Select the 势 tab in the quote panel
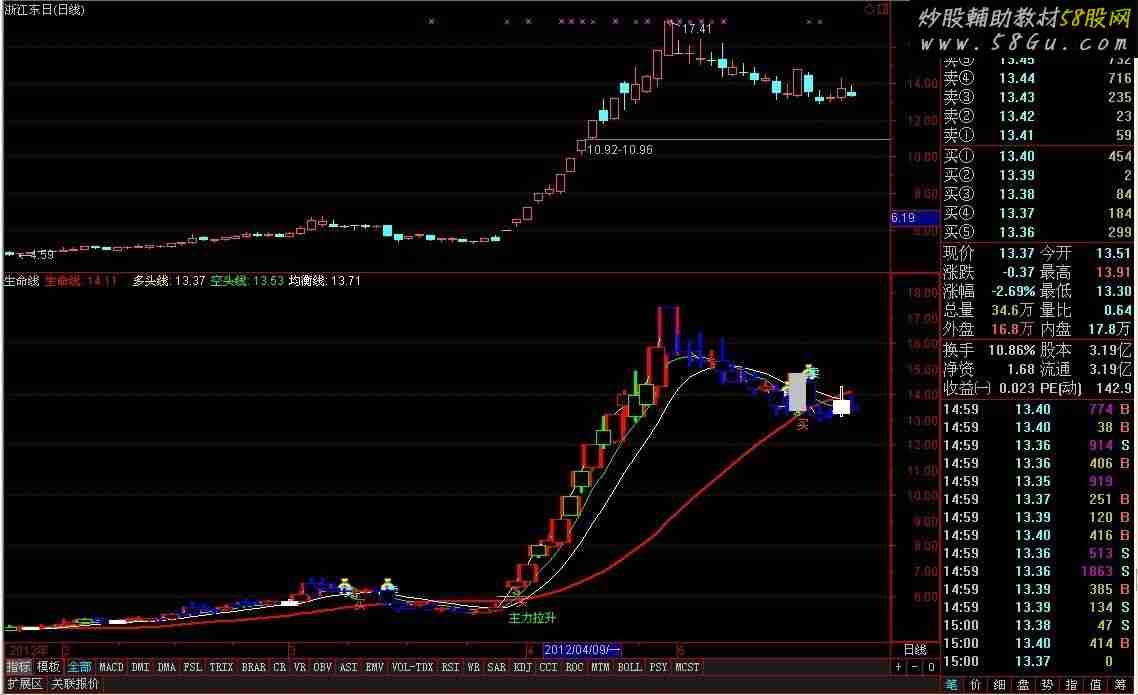The width and height of the screenshot is (1138, 695). tap(1047, 684)
